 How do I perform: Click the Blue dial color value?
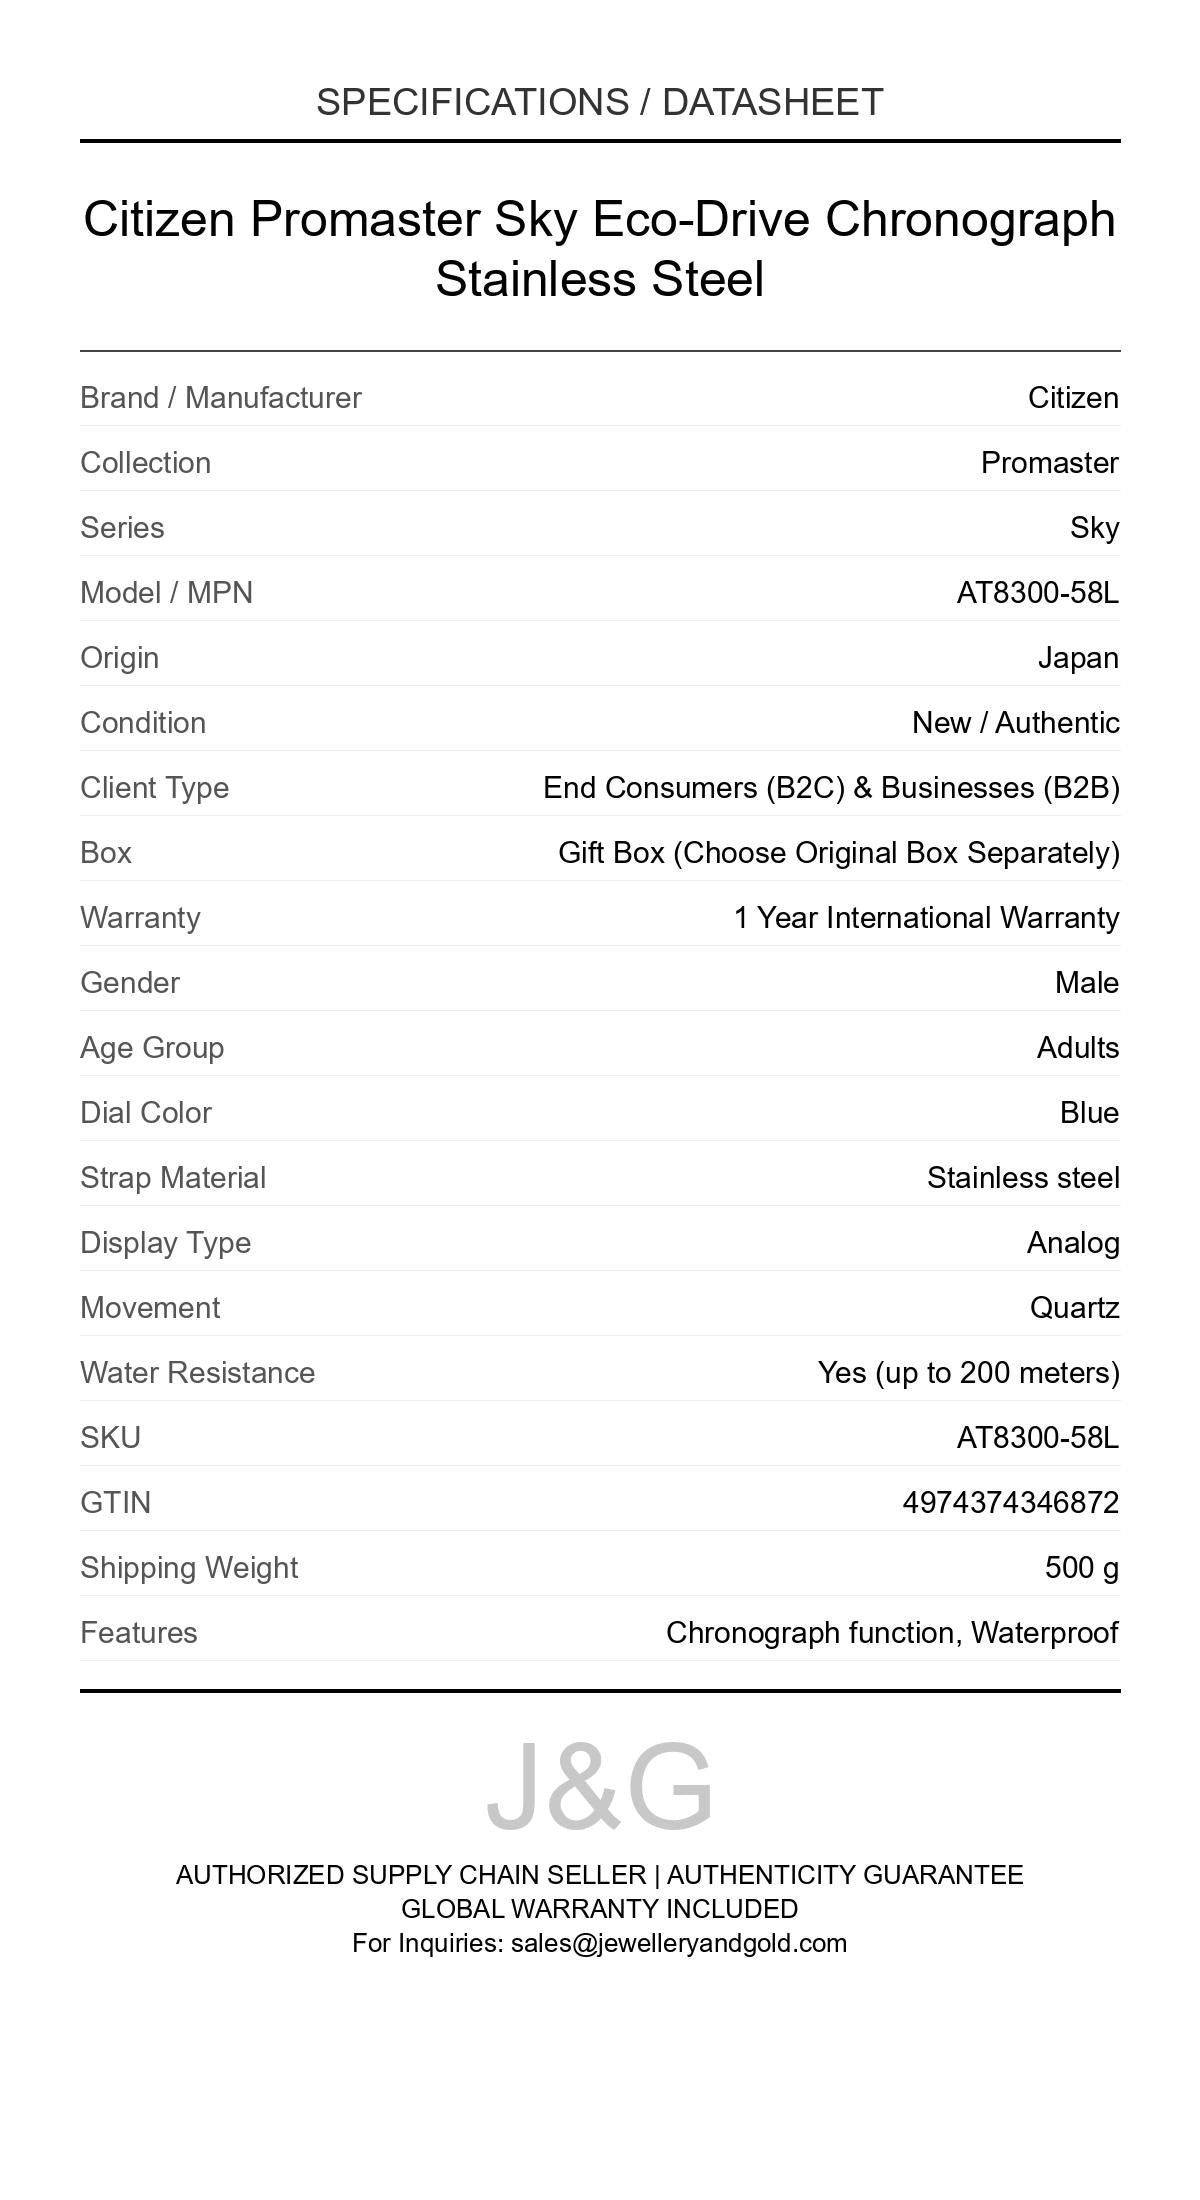tap(1089, 1113)
